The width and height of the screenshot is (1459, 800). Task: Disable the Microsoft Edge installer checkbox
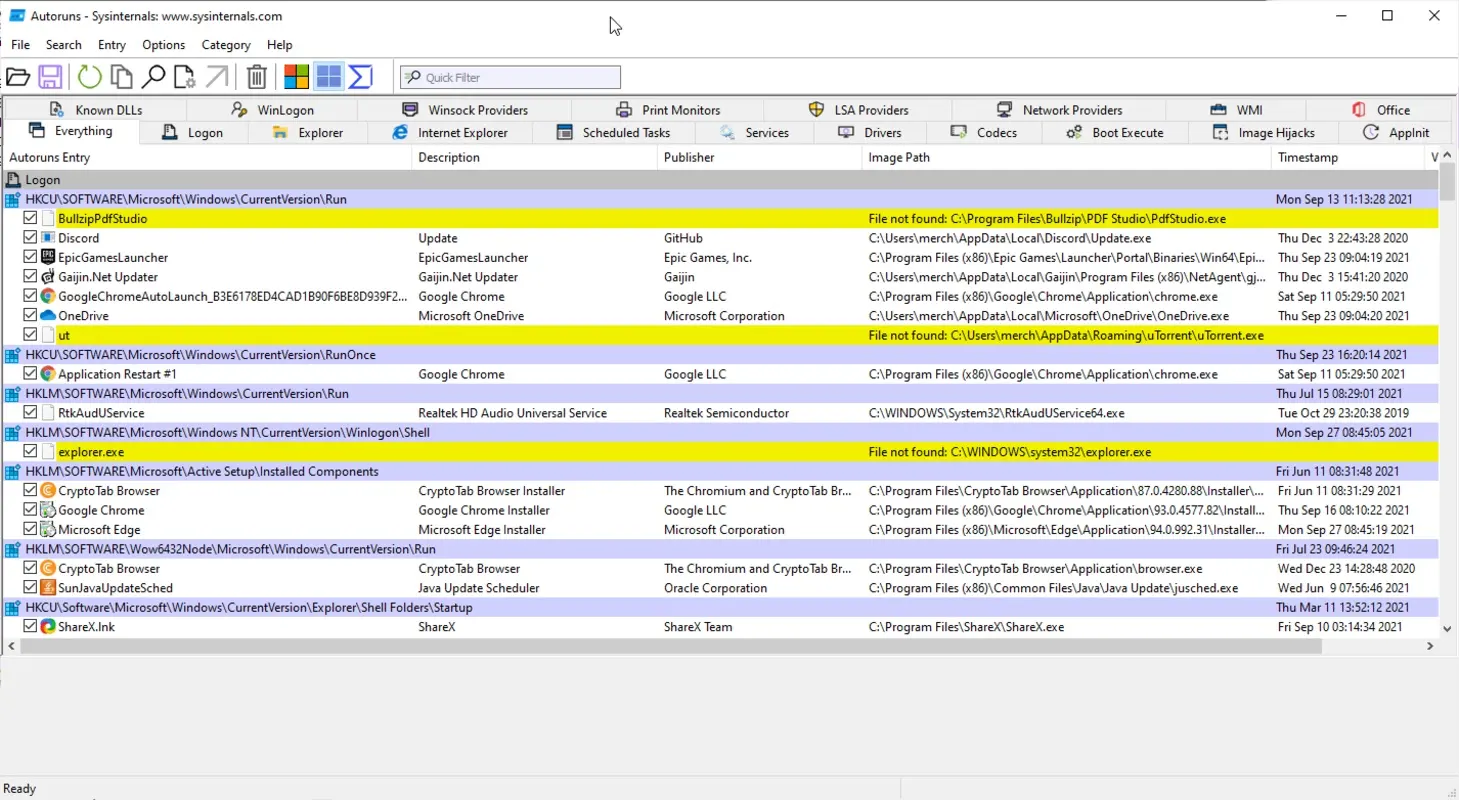[x=31, y=530]
